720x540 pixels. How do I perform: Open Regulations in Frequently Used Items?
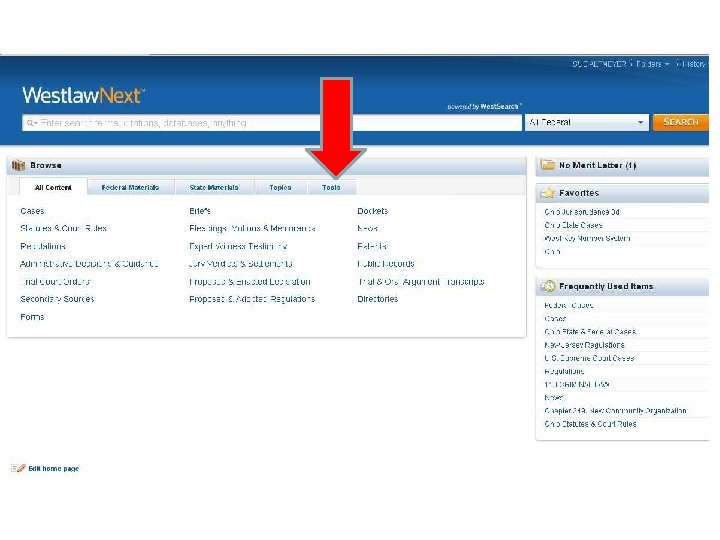(564, 371)
